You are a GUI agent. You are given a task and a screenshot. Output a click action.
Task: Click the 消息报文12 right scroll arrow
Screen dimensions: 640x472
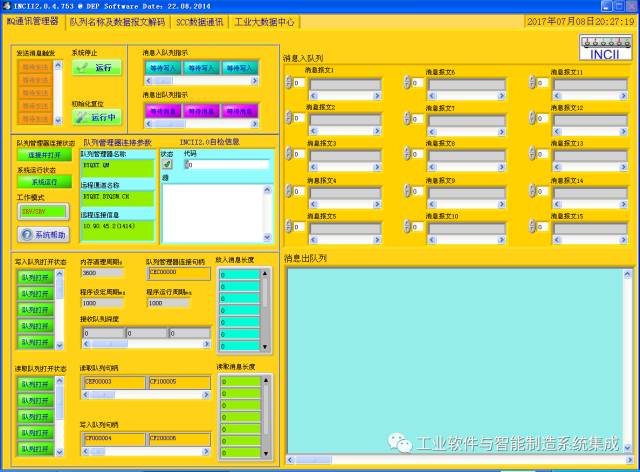click(x=623, y=131)
